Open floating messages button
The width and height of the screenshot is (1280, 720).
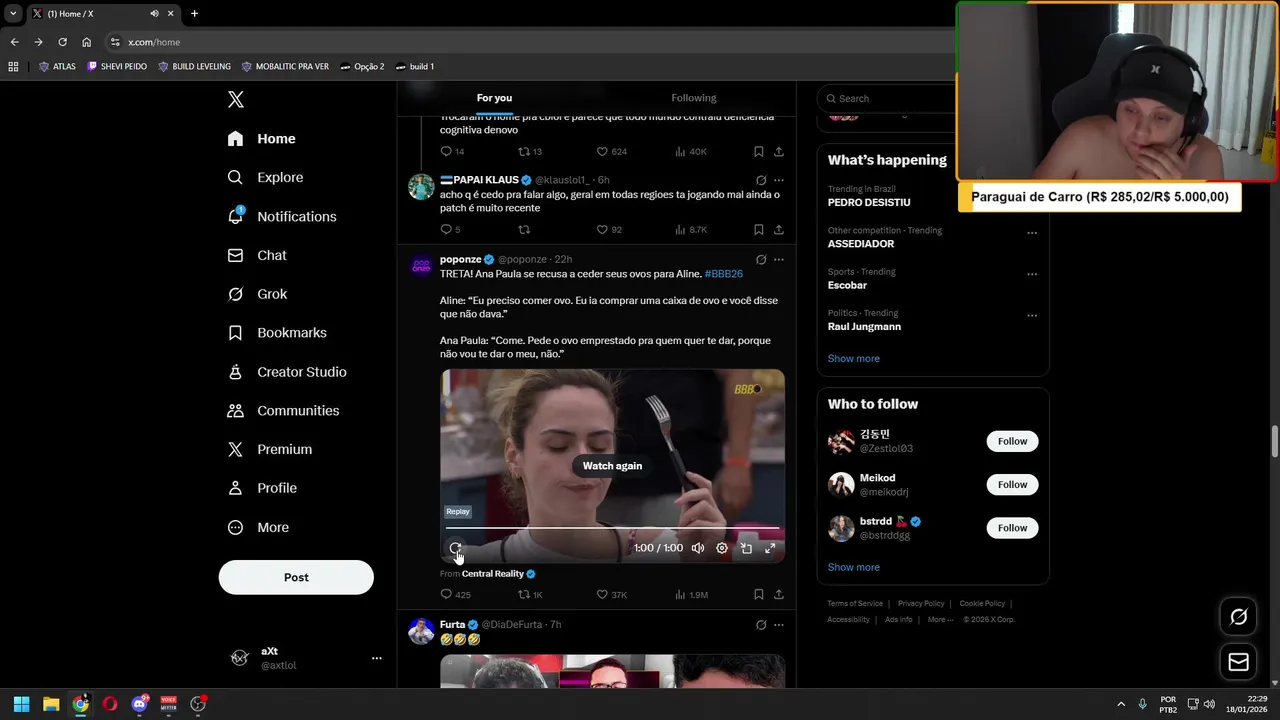tap(1238, 662)
